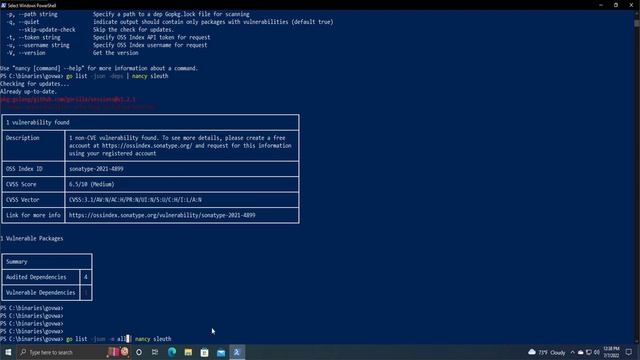Image resolution: width=640 pixels, height=360 pixels.
Task: Click the CVSS:3.1 vector string value
Action: click(x=135, y=200)
